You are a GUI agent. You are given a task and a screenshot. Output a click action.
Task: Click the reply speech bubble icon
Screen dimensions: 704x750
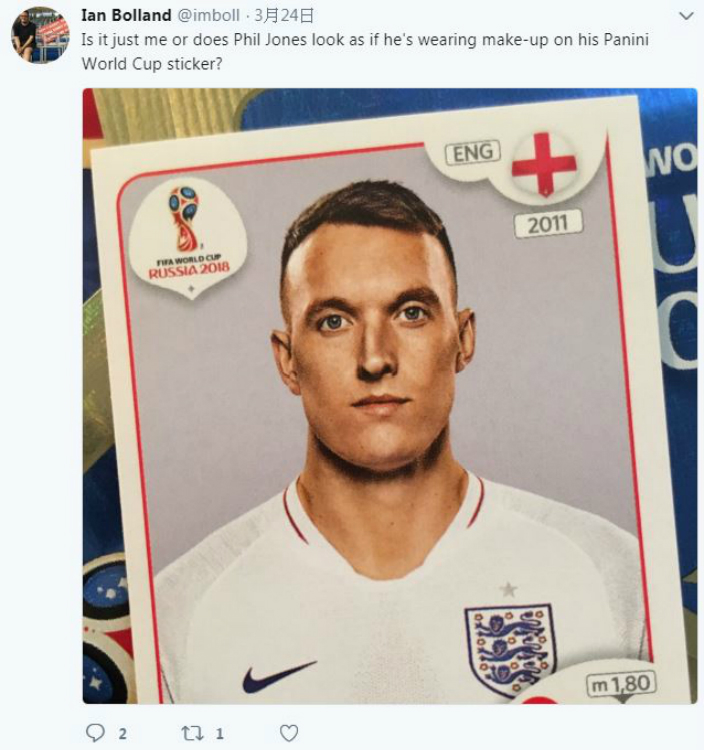point(95,733)
